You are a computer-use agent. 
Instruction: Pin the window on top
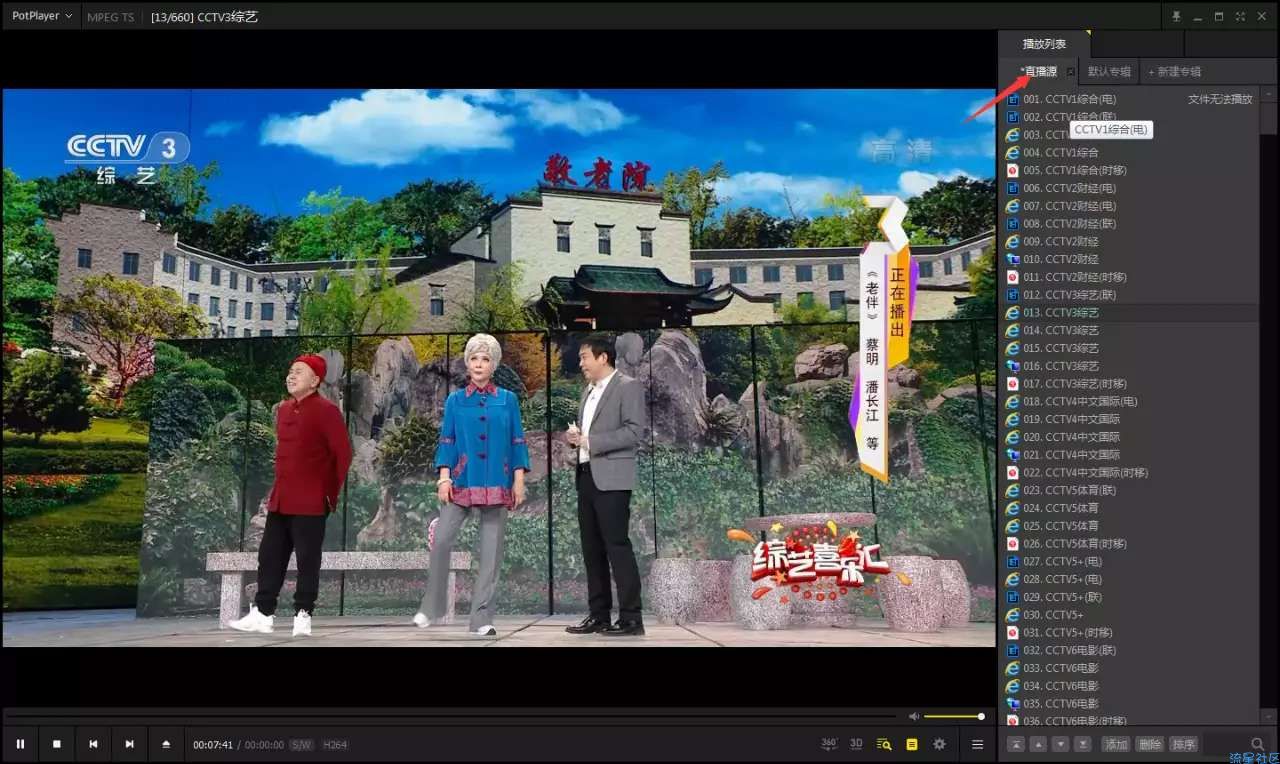click(x=1177, y=16)
